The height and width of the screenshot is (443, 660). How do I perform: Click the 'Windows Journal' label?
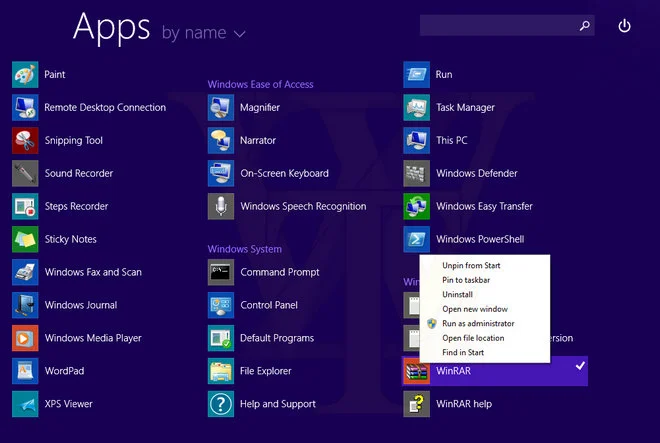tap(81, 305)
